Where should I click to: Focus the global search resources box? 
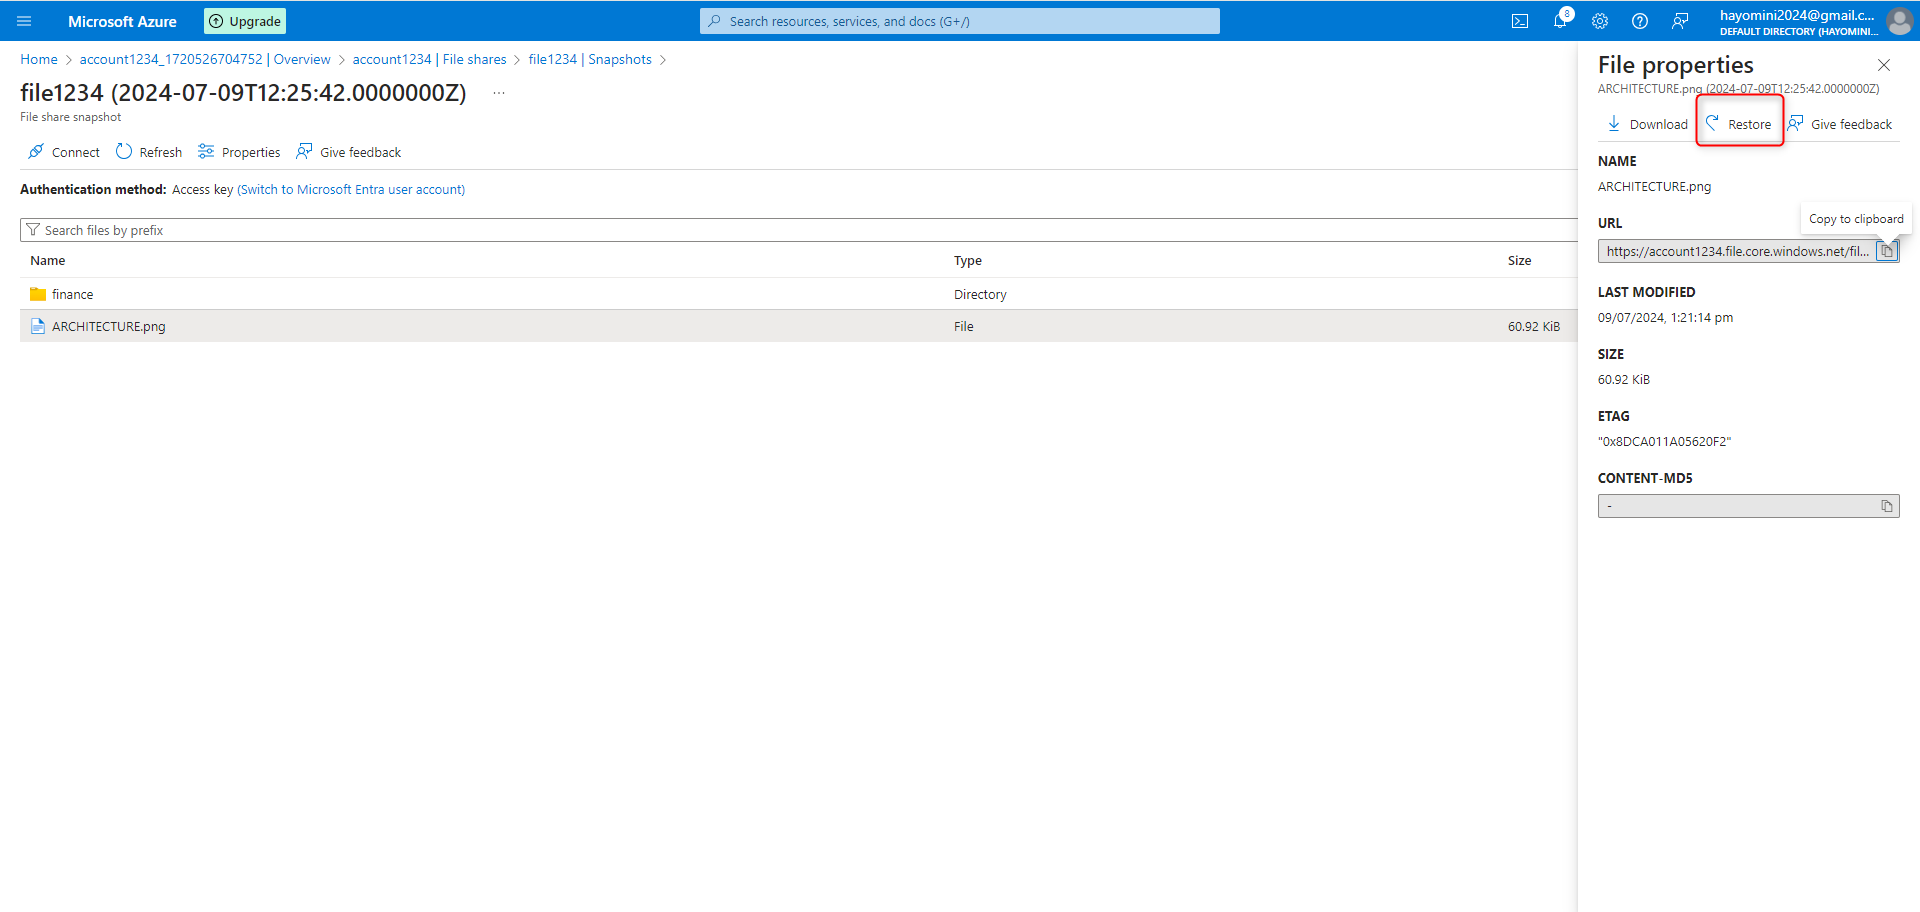tap(960, 21)
